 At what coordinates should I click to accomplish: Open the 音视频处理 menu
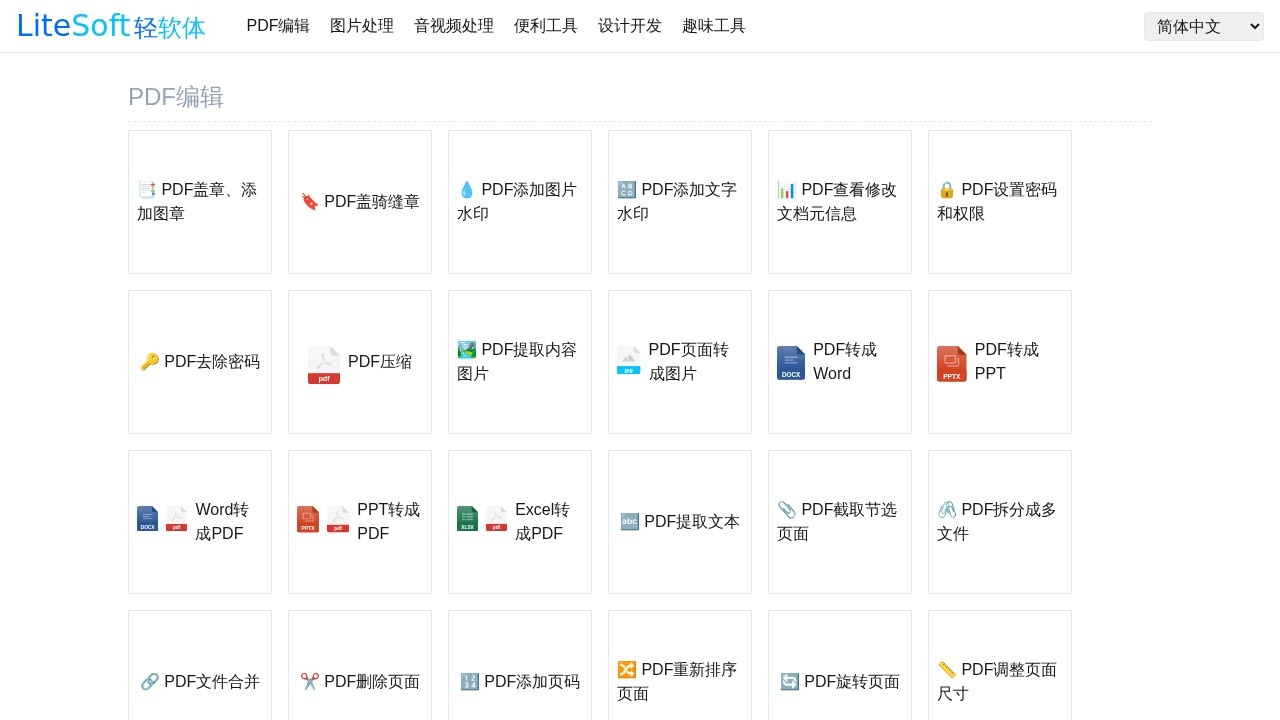(453, 26)
